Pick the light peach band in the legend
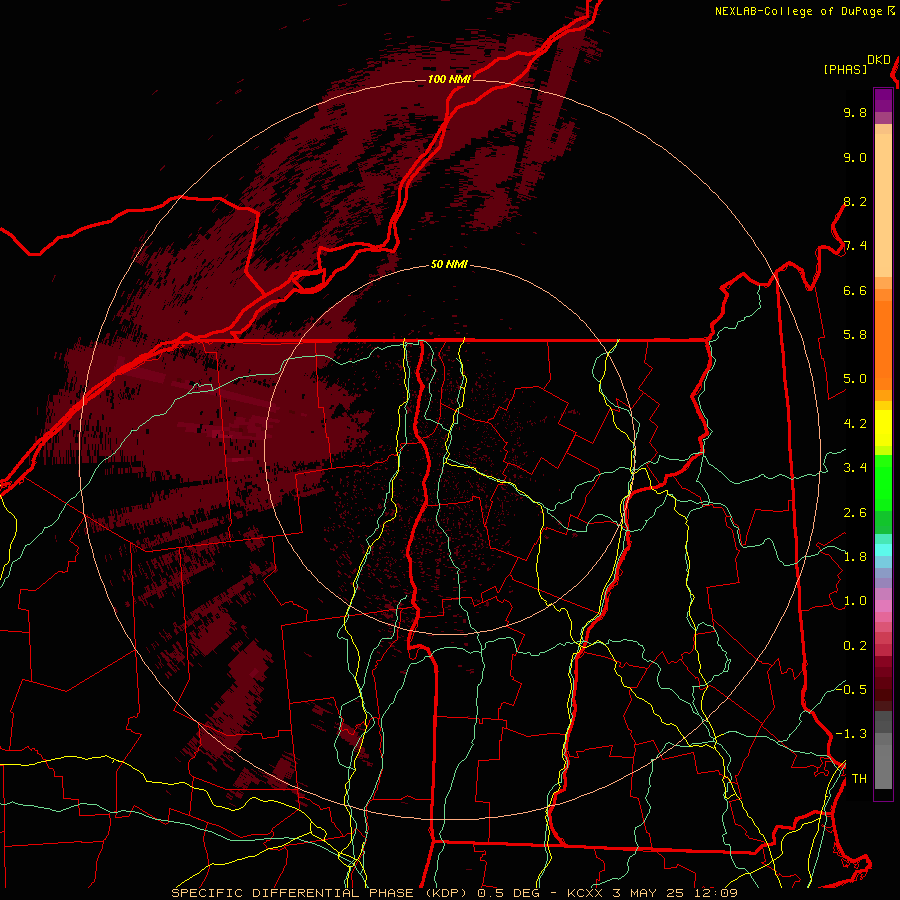 [x=883, y=205]
